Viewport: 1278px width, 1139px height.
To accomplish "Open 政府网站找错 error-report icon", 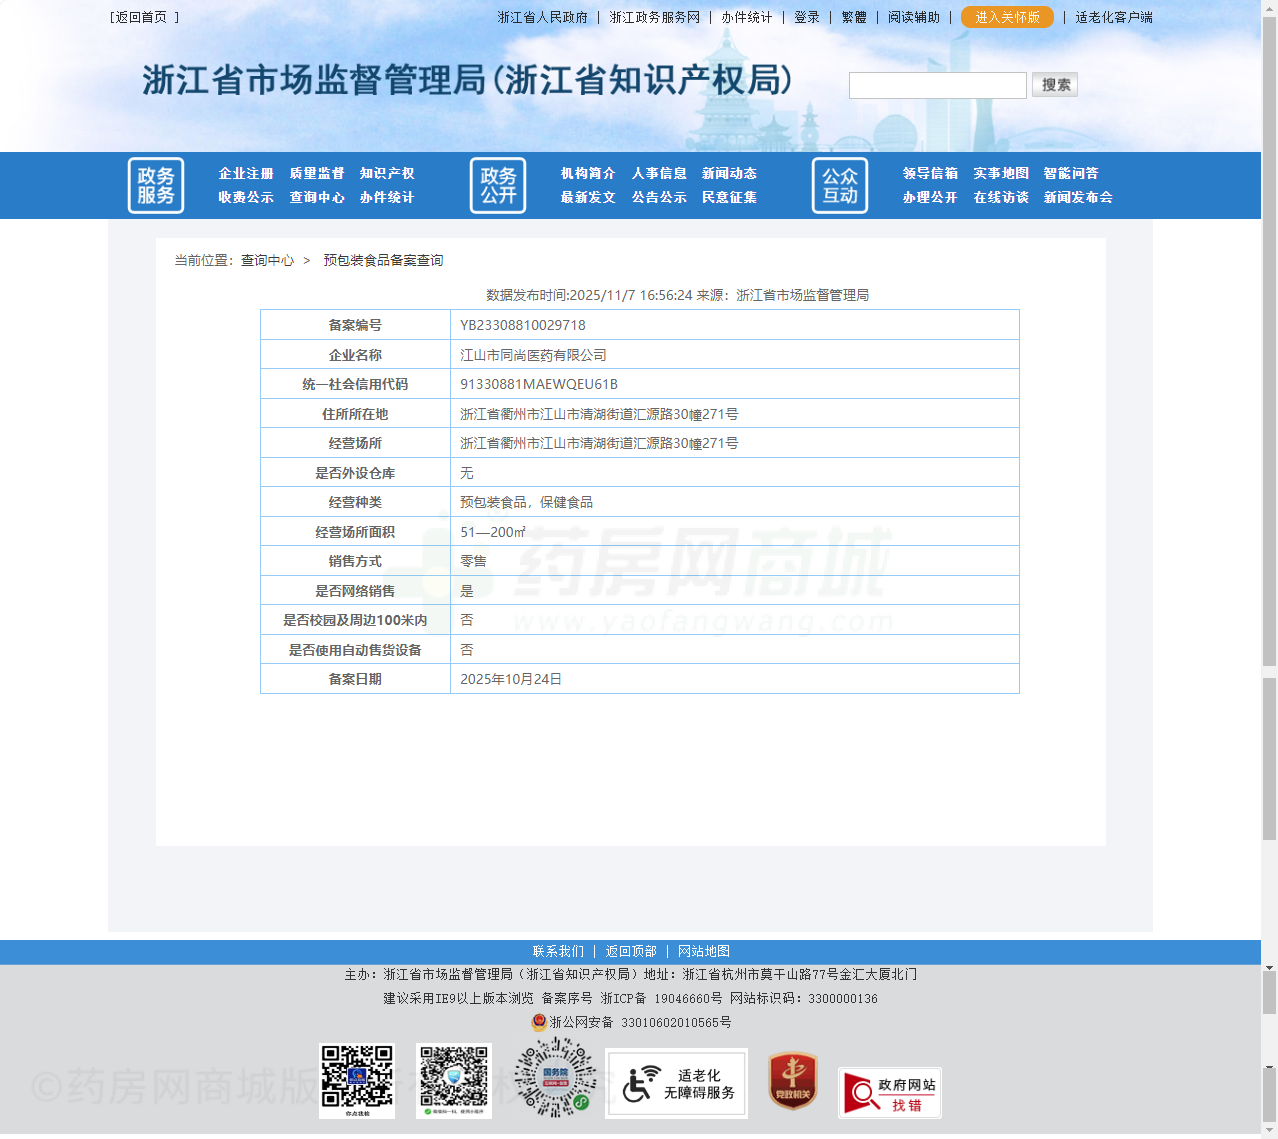I will tap(890, 1092).
